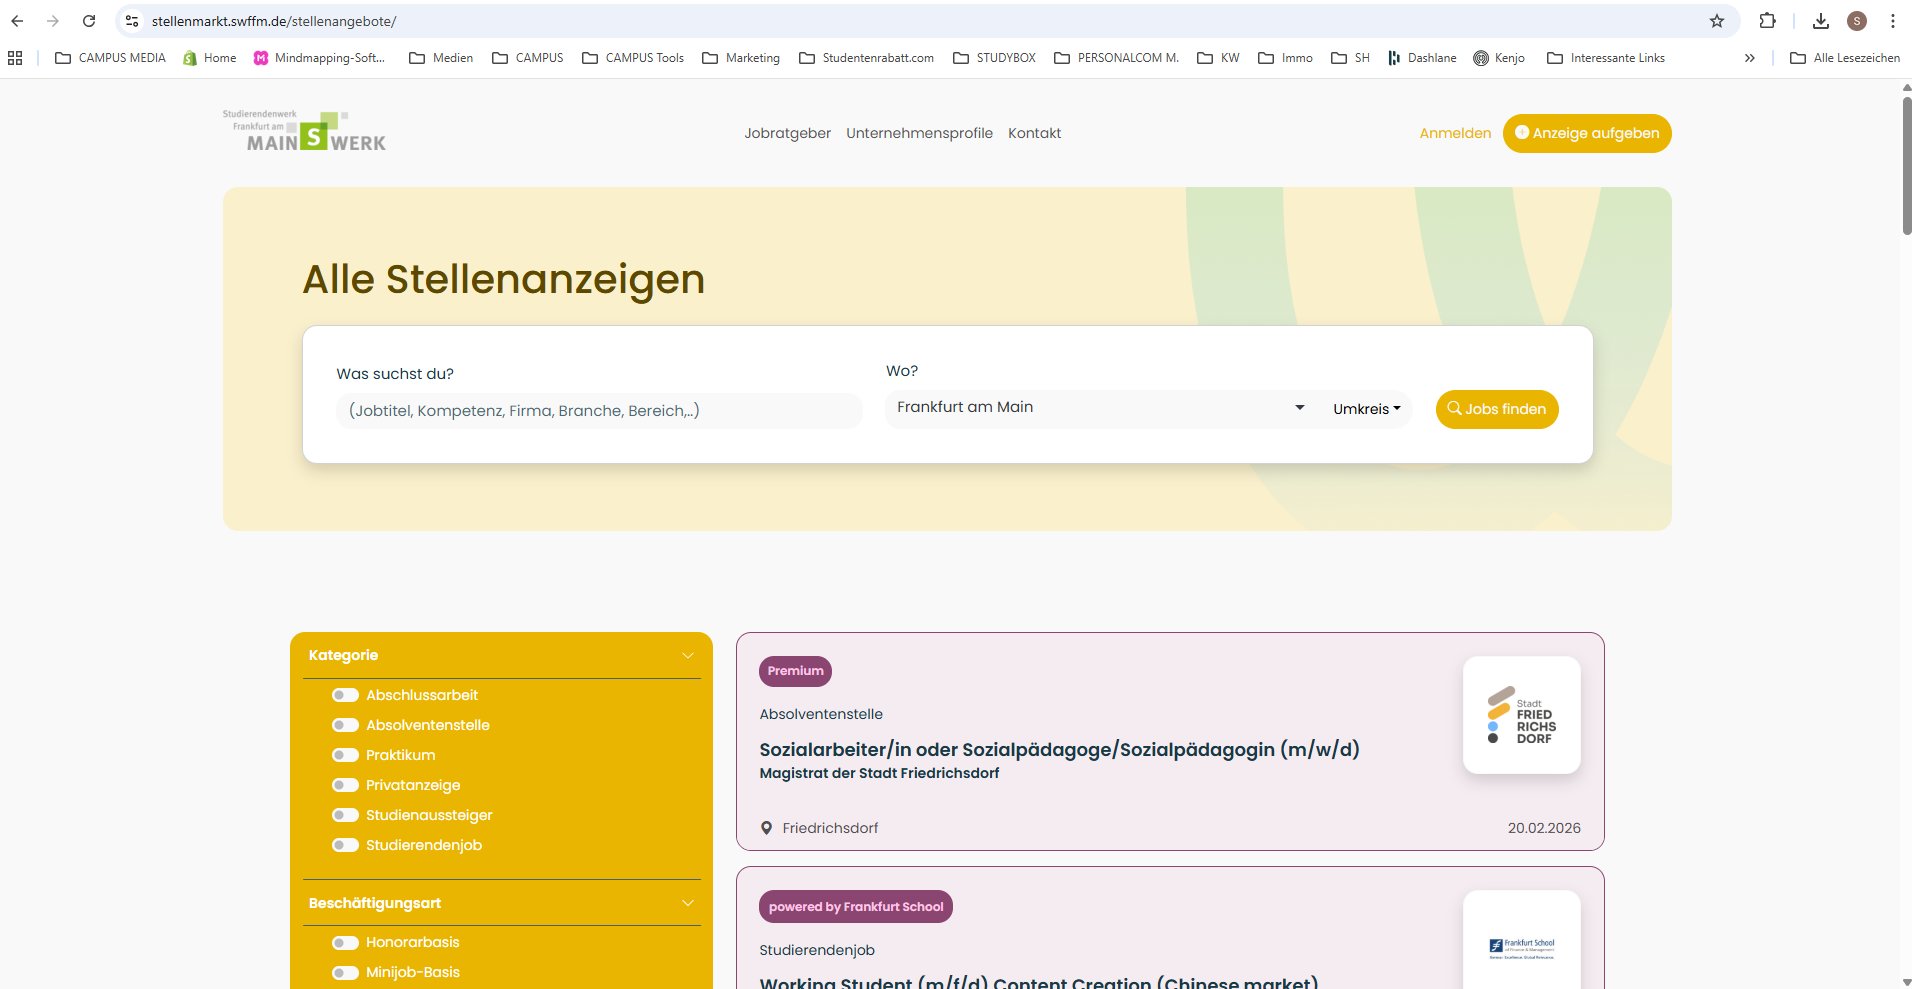
Task: Open the Chrome three-dot menu
Action: click(1893, 21)
